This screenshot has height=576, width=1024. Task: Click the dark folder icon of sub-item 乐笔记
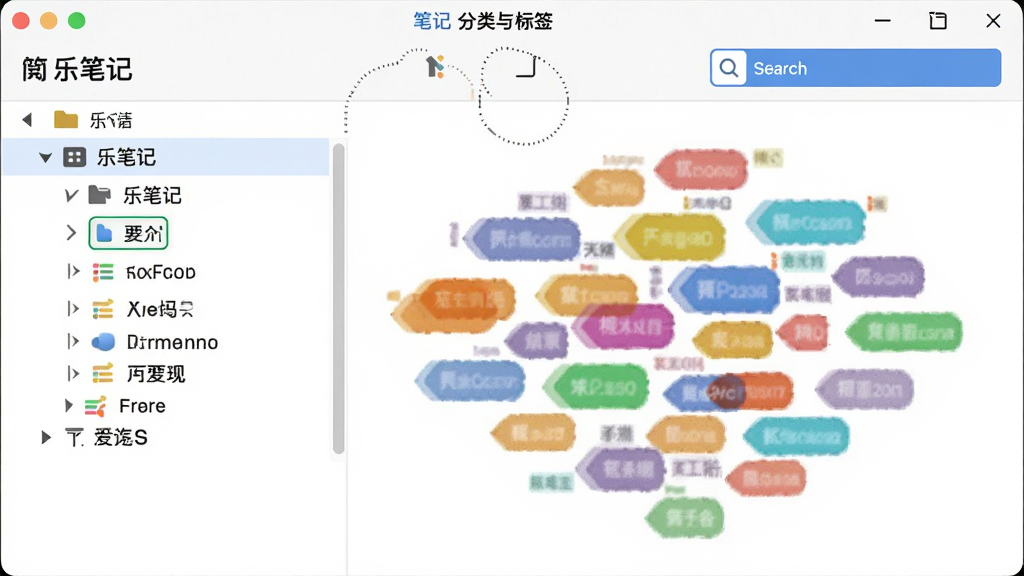(99, 195)
